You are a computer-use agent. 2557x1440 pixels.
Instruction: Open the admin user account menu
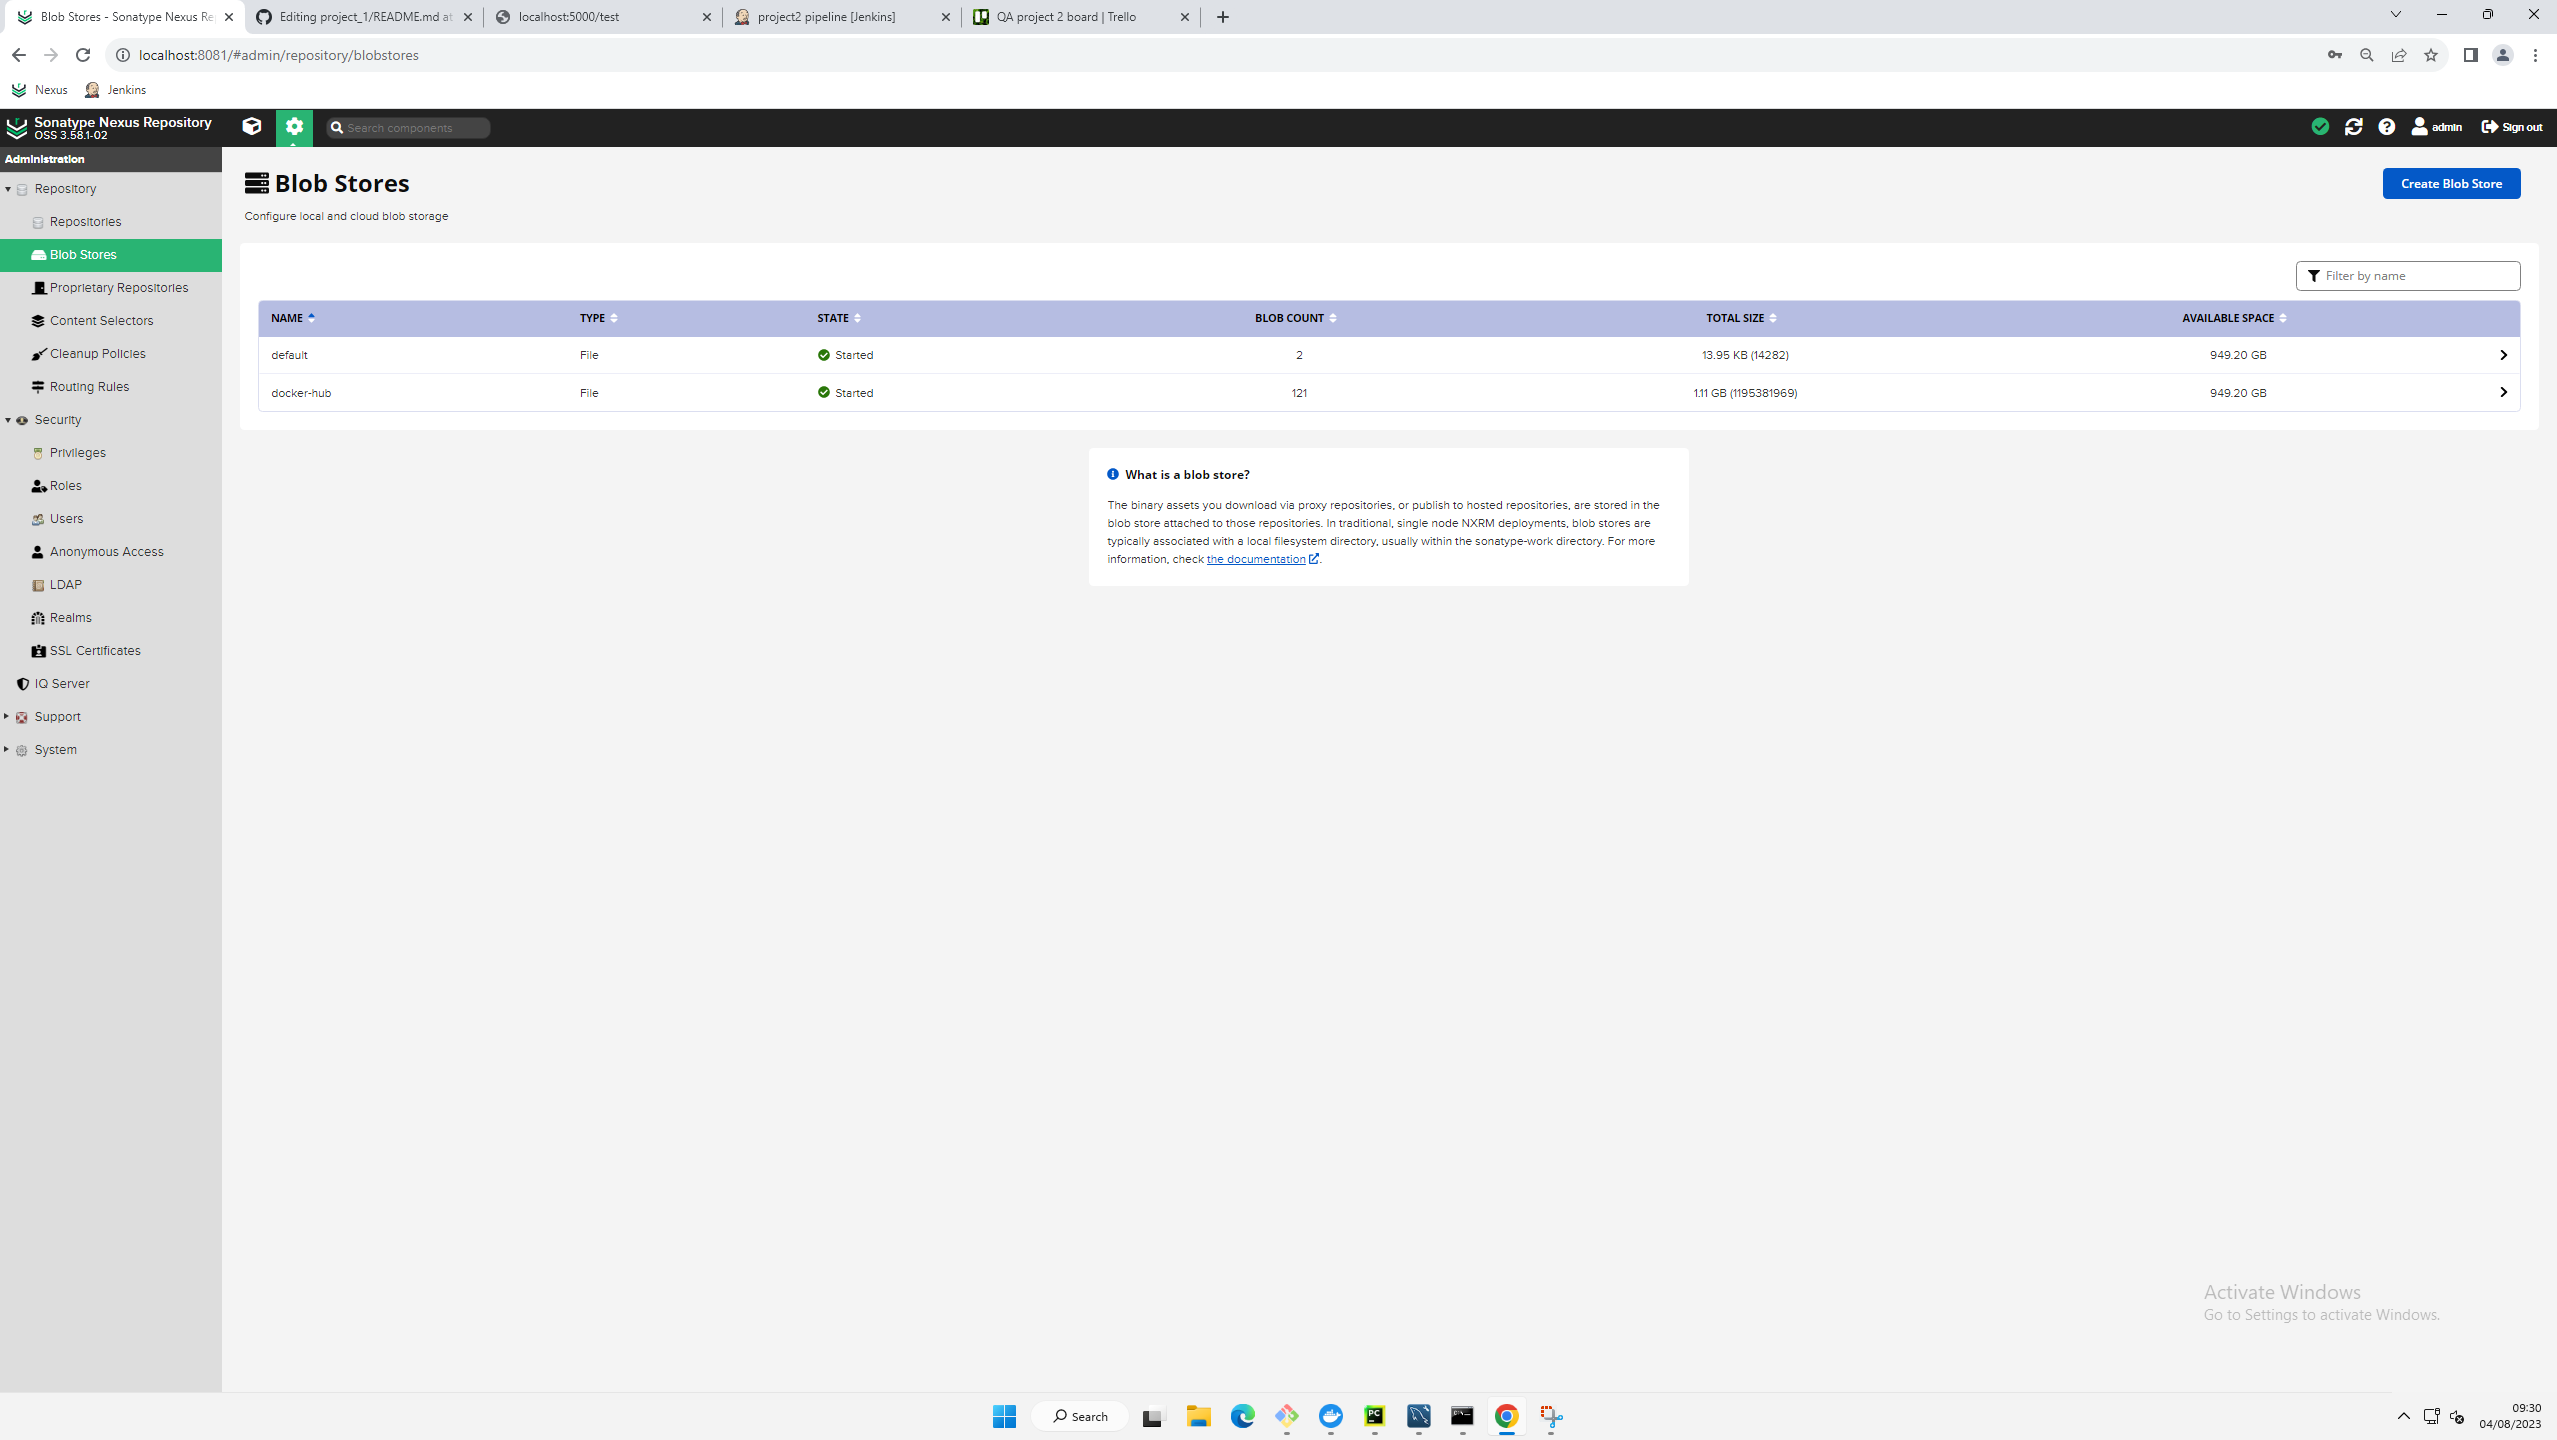click(x=2437, y=127)
